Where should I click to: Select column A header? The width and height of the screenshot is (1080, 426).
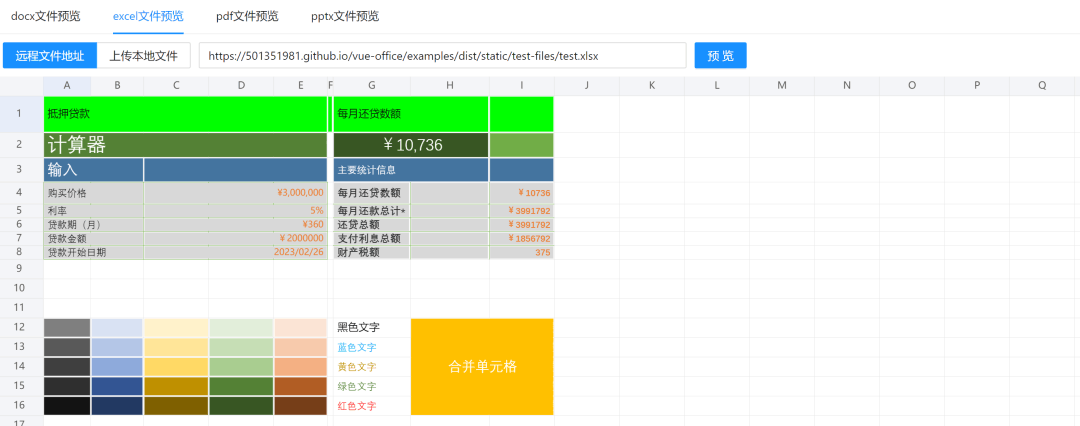[67, 85]
